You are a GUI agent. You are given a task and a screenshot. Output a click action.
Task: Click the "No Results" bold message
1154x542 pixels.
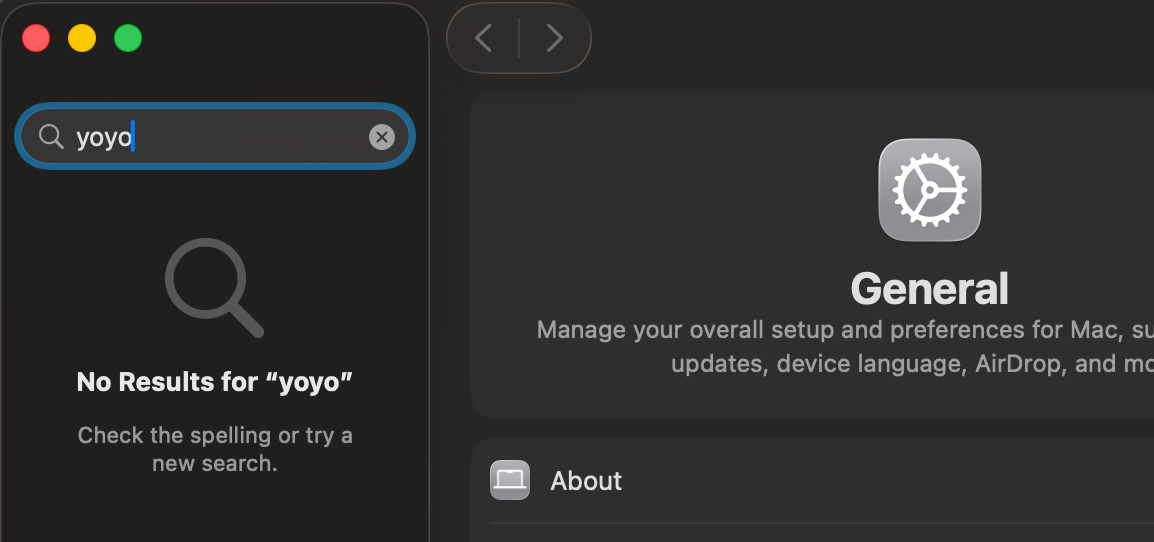(215, 381)
